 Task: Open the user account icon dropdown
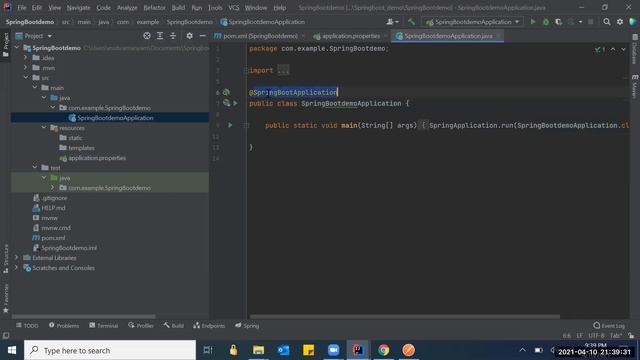pos(392,22)
